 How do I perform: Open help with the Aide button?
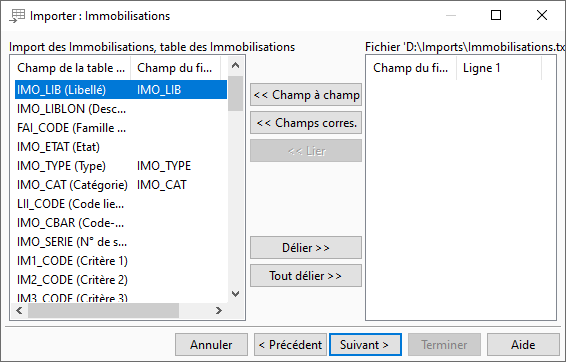tap(523, 345)
